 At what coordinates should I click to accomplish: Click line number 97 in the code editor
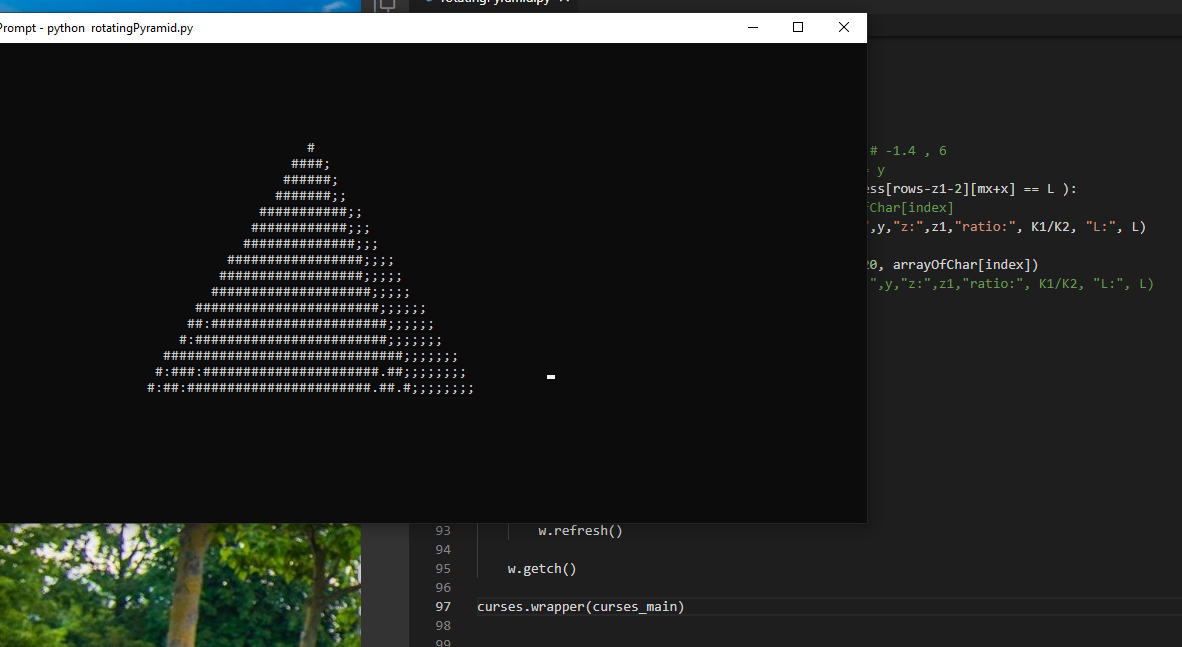pyautogui.click(x=443, y=606)
